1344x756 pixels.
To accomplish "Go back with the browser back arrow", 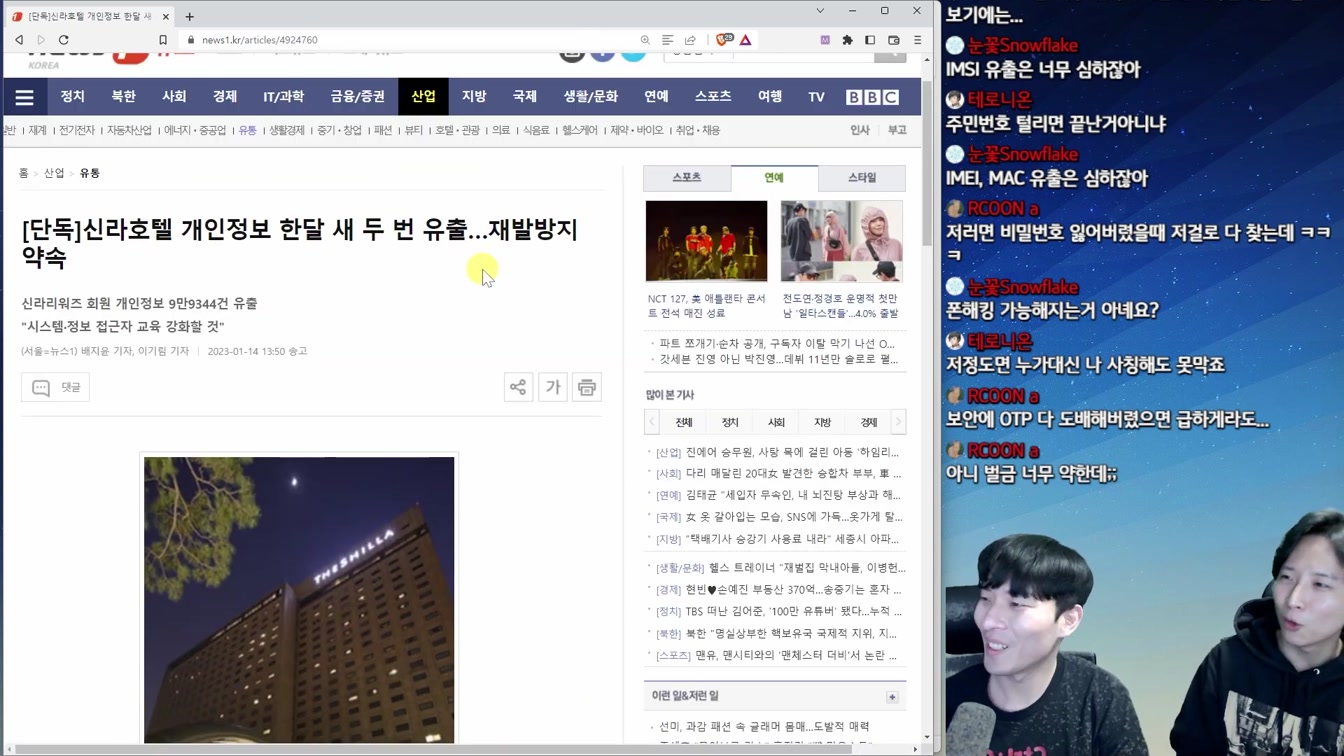I will pyautogui.click(x=19, y=40).
